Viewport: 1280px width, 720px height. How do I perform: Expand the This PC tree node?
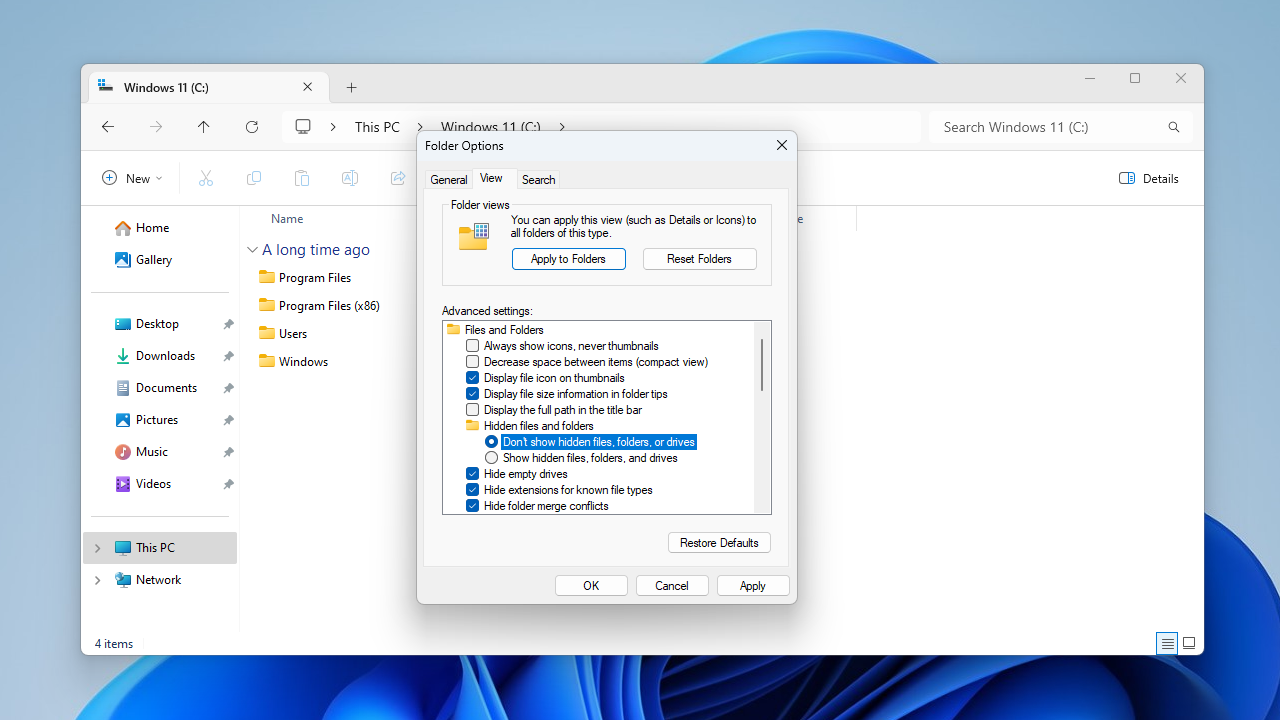click(97, 548)
